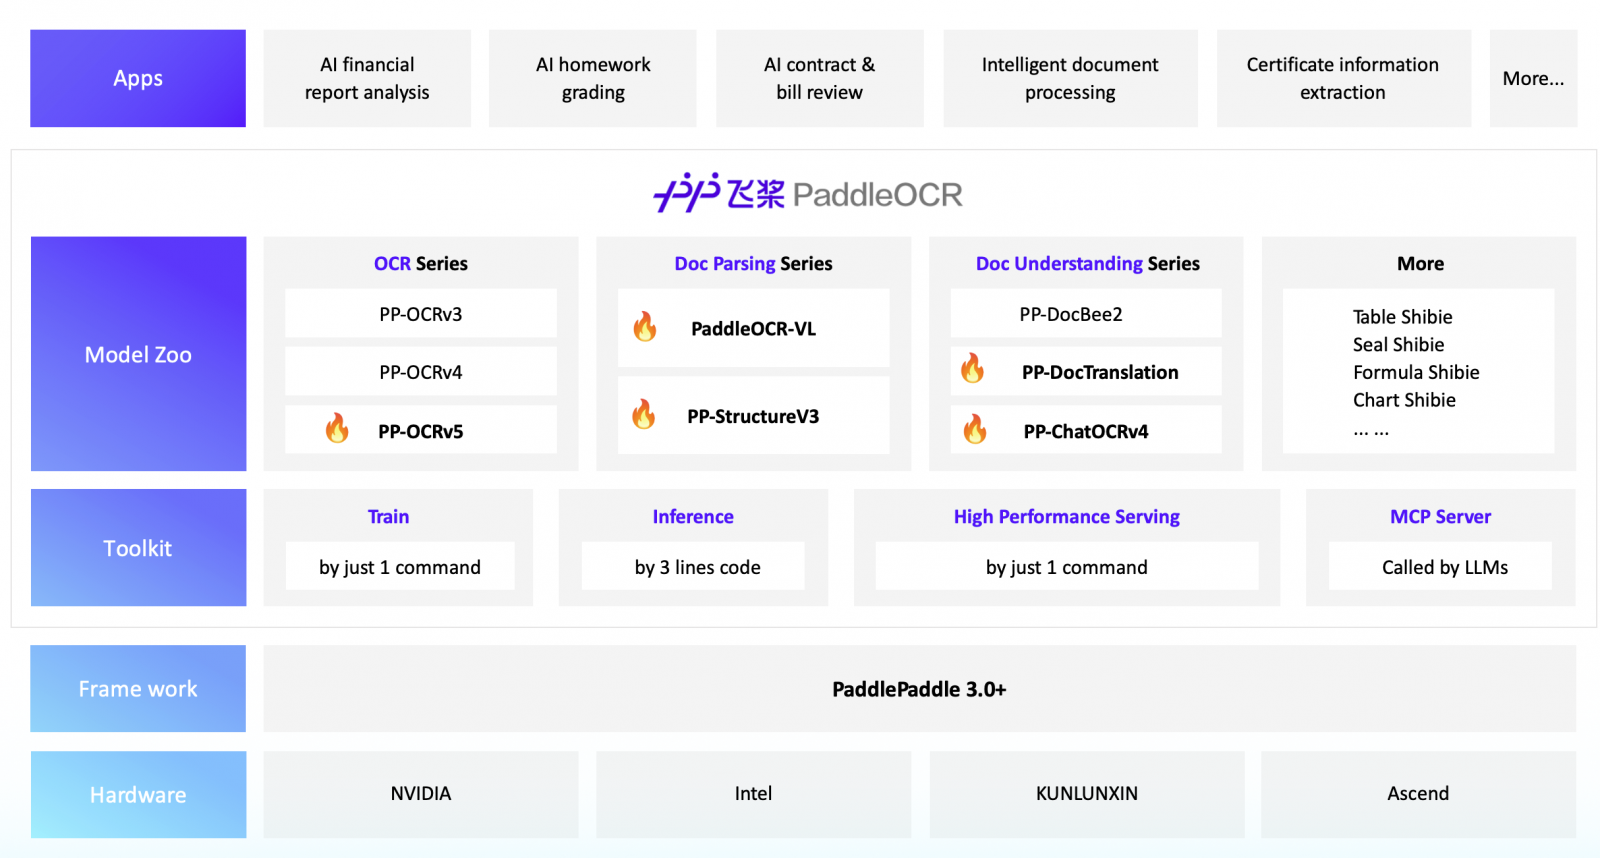Image resolution: width=1600 pixels, height=858 pixels.
Task: Select the PP-DocBee2 model box
Action: click(x=1086, y=314)
